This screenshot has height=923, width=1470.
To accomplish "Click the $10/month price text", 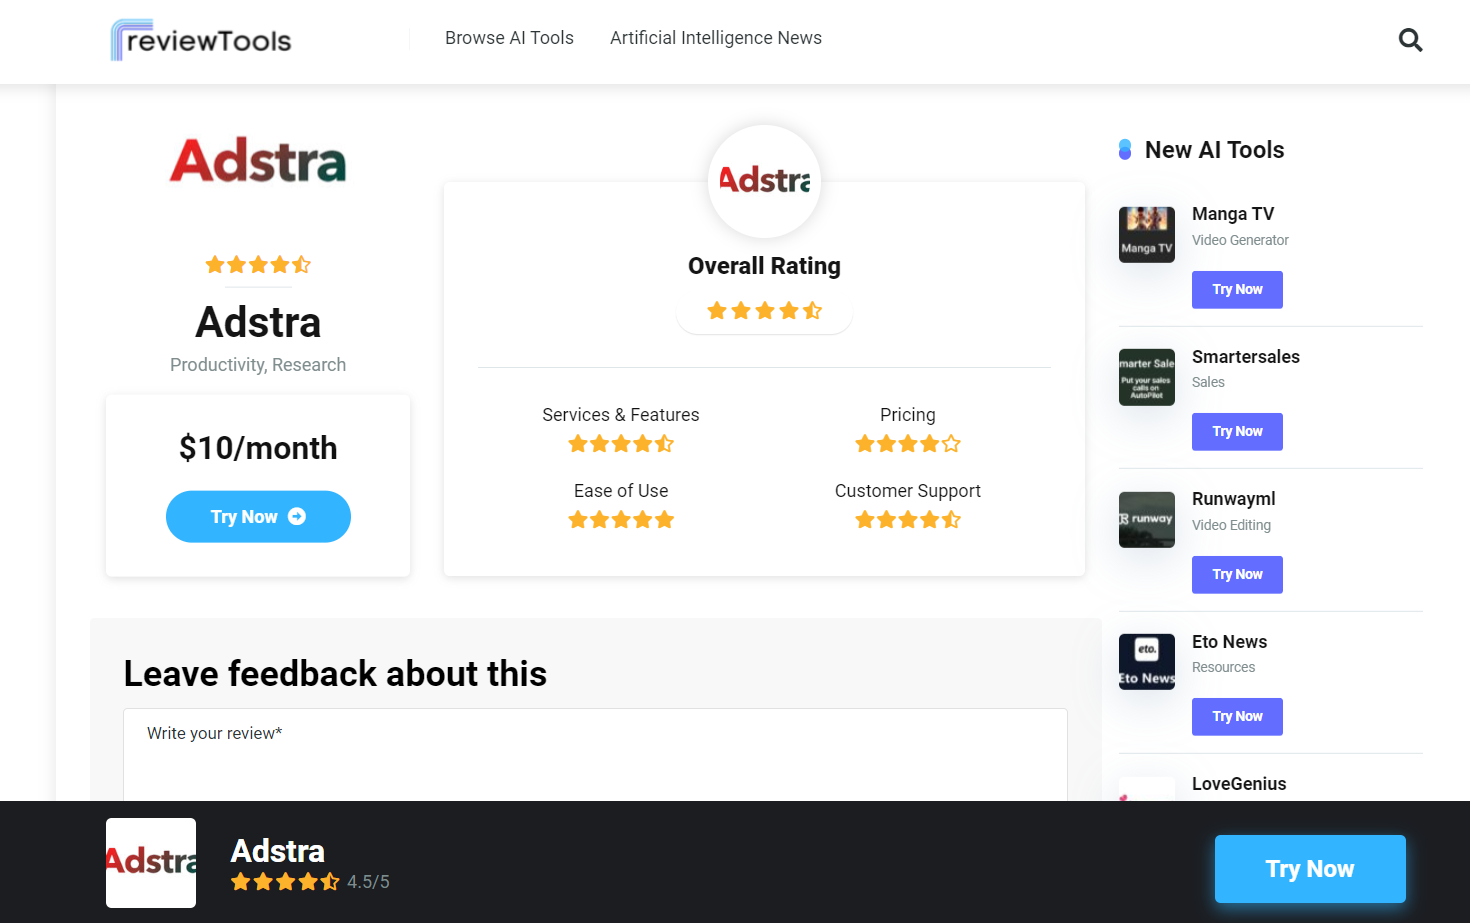I will [x=258, y=448].
